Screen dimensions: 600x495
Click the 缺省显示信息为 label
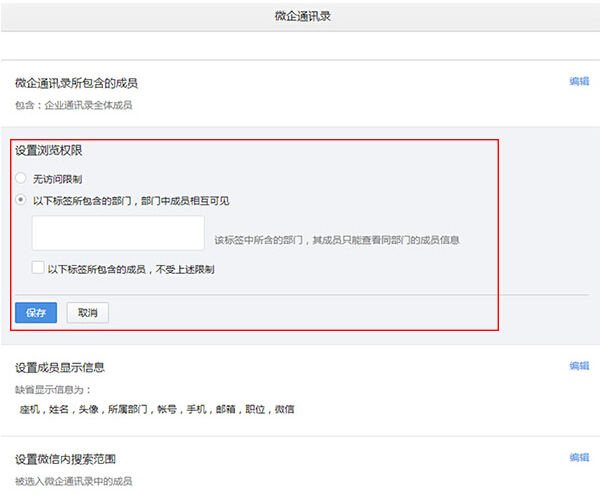pyautogui.click(x=53, y=390)
